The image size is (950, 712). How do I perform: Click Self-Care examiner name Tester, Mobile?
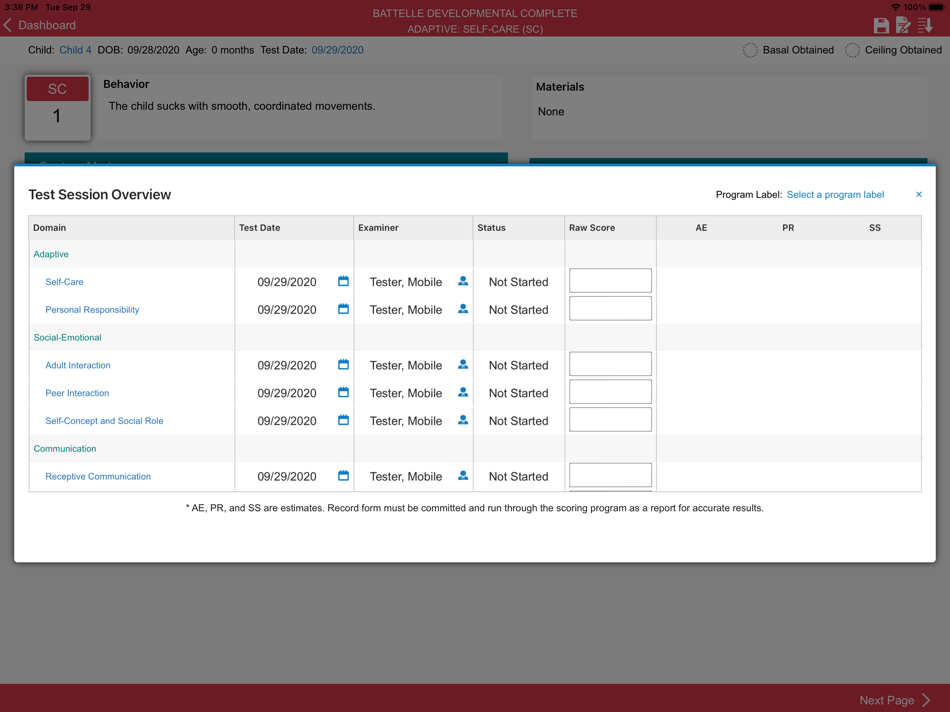coord(406,282)
